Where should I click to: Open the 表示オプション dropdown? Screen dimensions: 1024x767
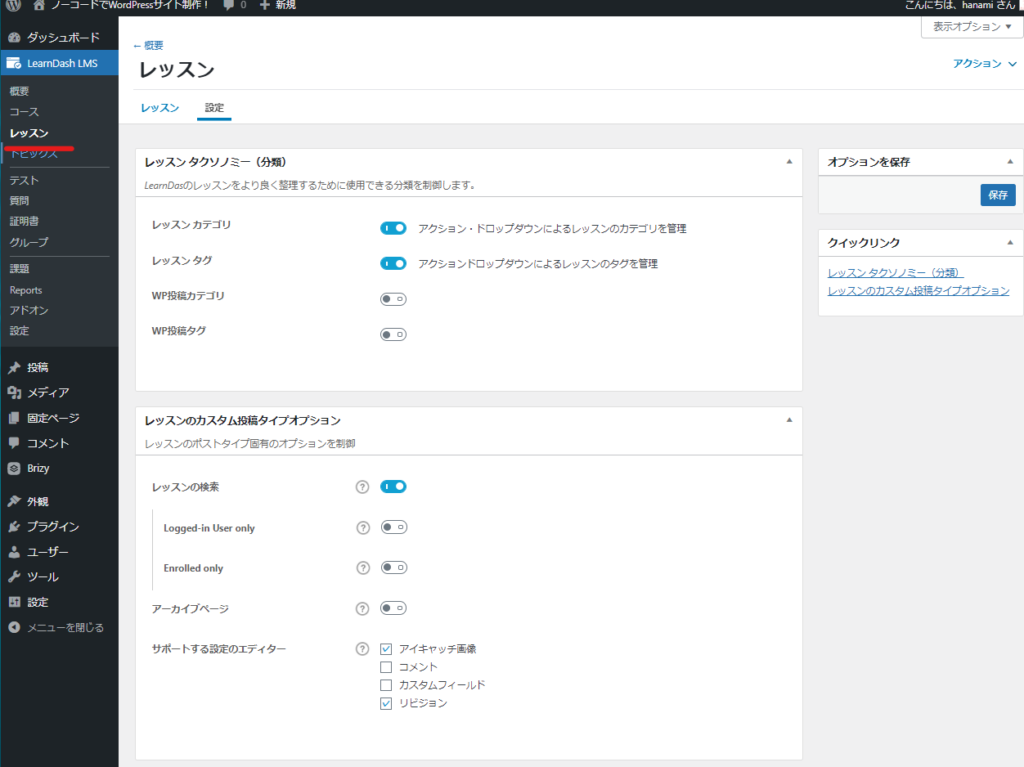point(972,27)
